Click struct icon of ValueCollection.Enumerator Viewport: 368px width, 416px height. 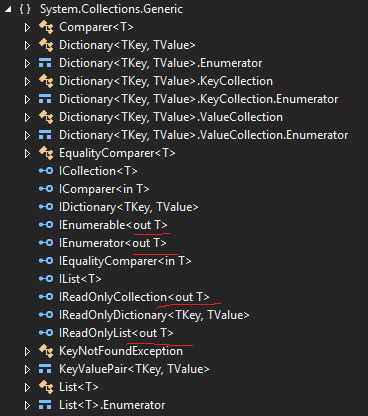pos(45,135)
